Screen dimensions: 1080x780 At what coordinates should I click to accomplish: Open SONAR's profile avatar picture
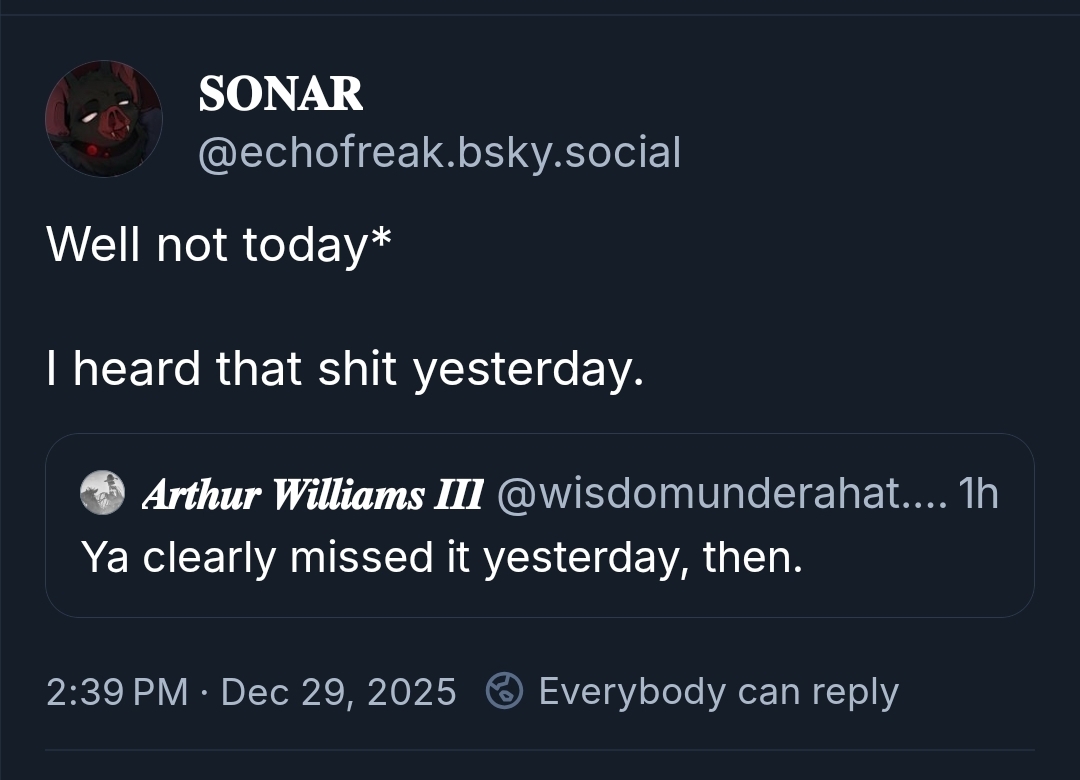click(x=103, y=119)
